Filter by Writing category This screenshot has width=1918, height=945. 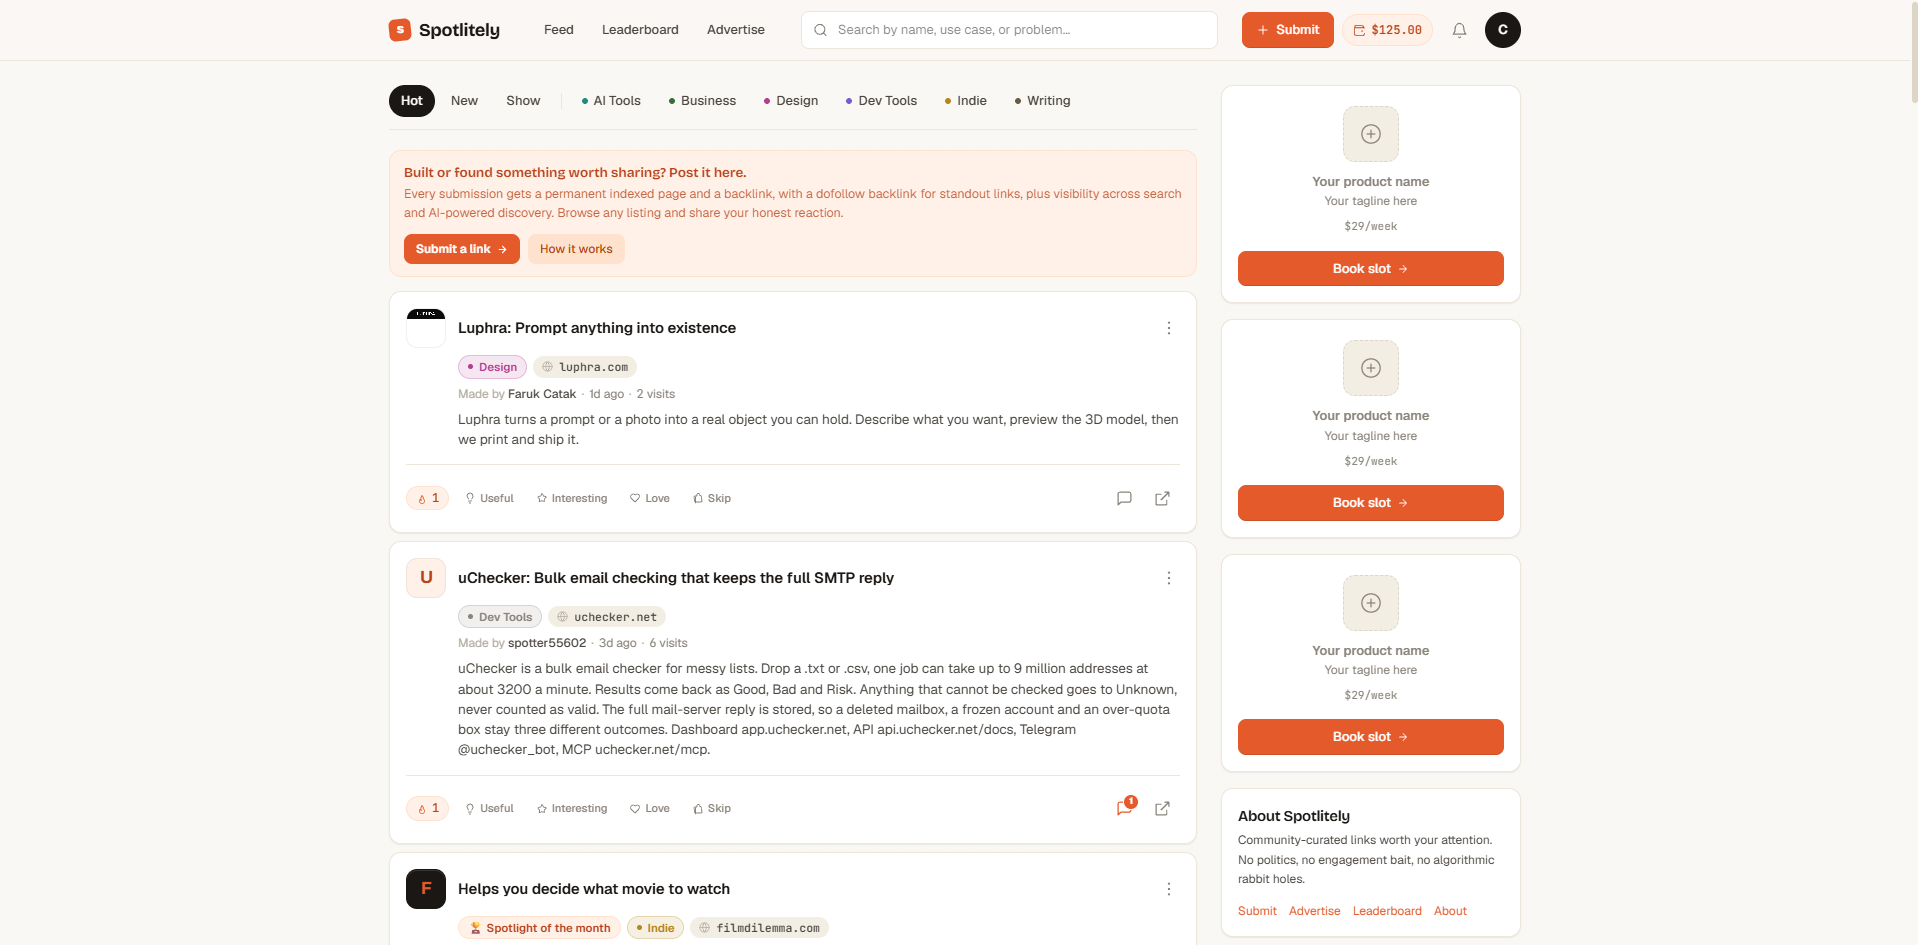click(x=1042, y=101)
